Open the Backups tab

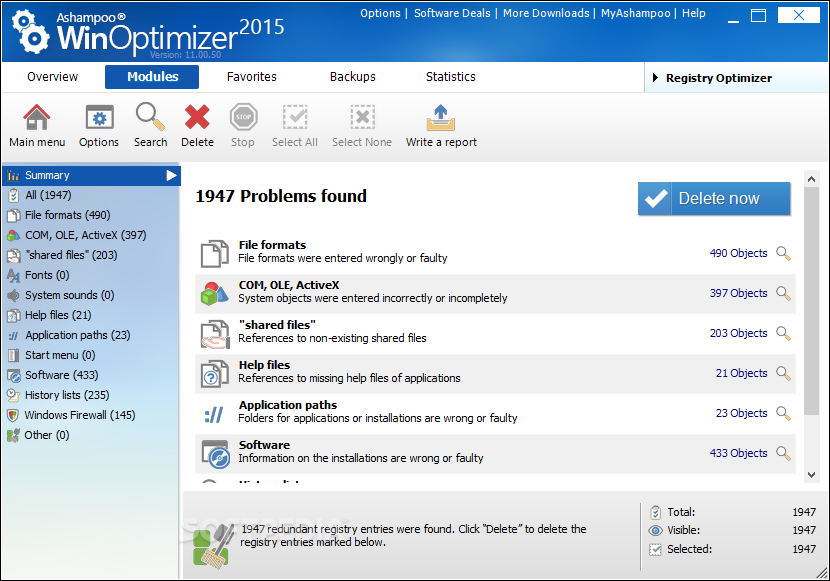click(x=353, y=77)
